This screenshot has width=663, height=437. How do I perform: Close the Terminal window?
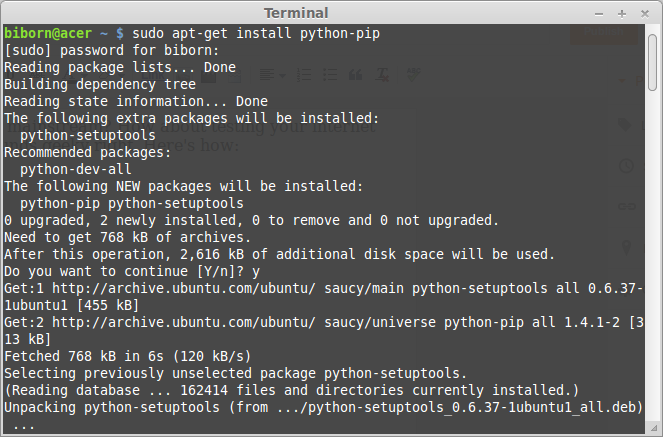(x=645, y=13)
